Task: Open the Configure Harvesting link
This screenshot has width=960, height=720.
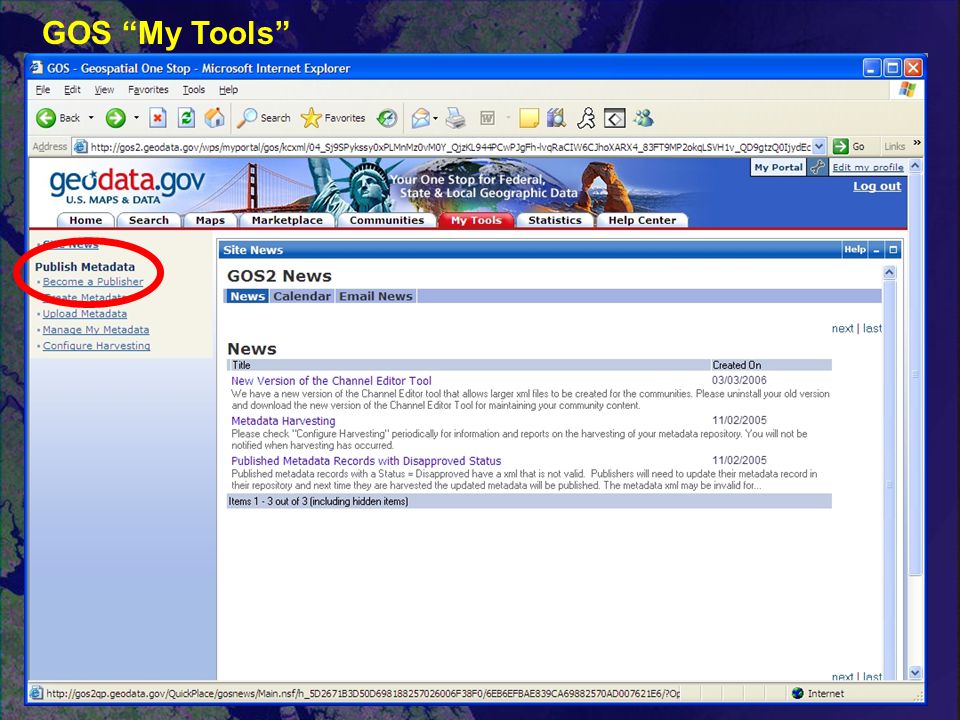Action: 96,345
